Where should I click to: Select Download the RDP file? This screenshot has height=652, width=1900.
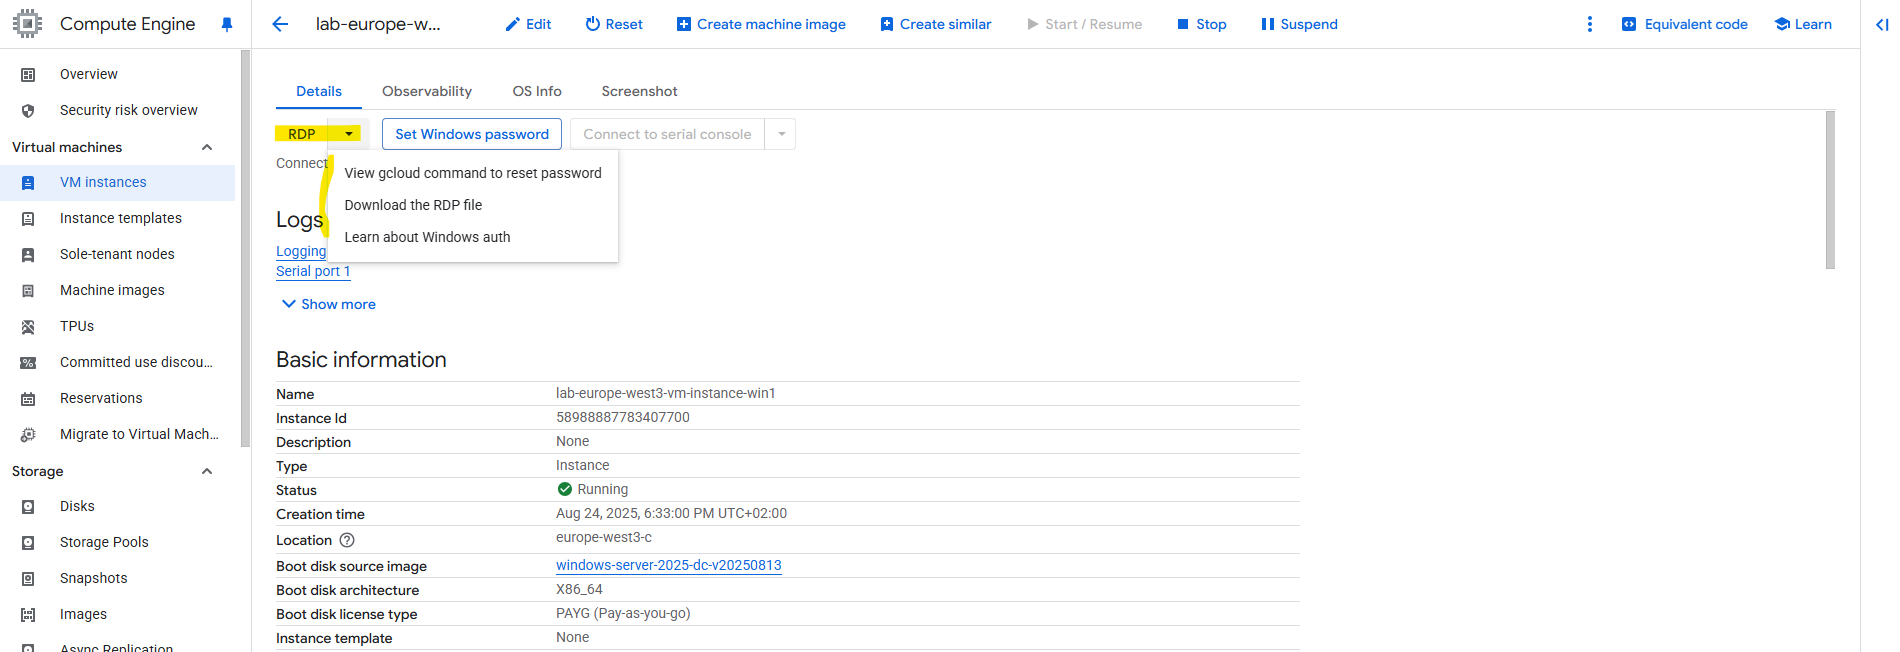pyautogui.click(x=473, y=205)
